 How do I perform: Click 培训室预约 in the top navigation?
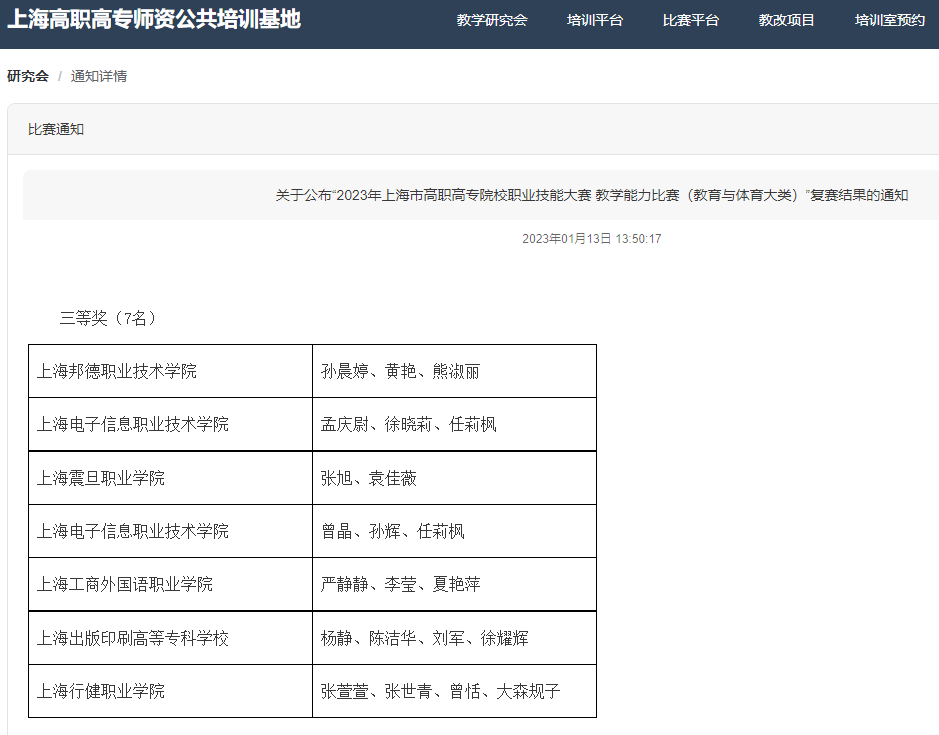click(x=889, y=20)
